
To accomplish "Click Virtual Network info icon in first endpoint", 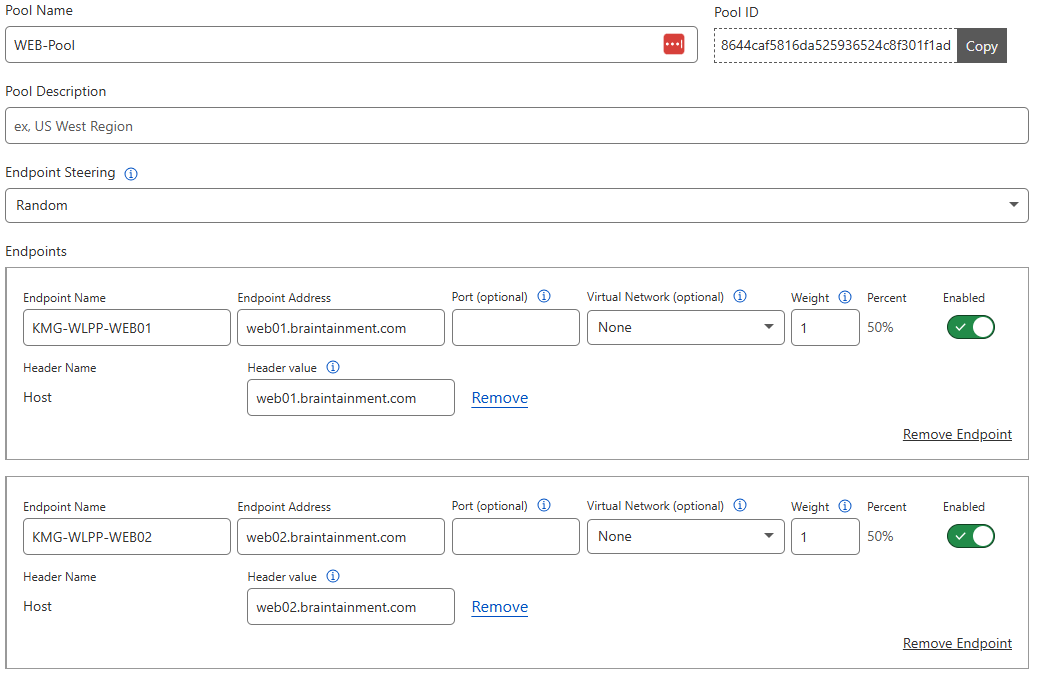I will (x=740, y=297).
